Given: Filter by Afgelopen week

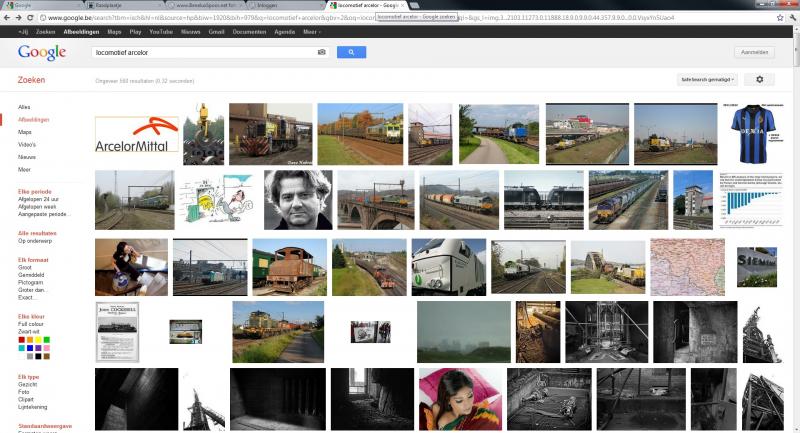Looking at the screenshot, I should pos(37,207).
